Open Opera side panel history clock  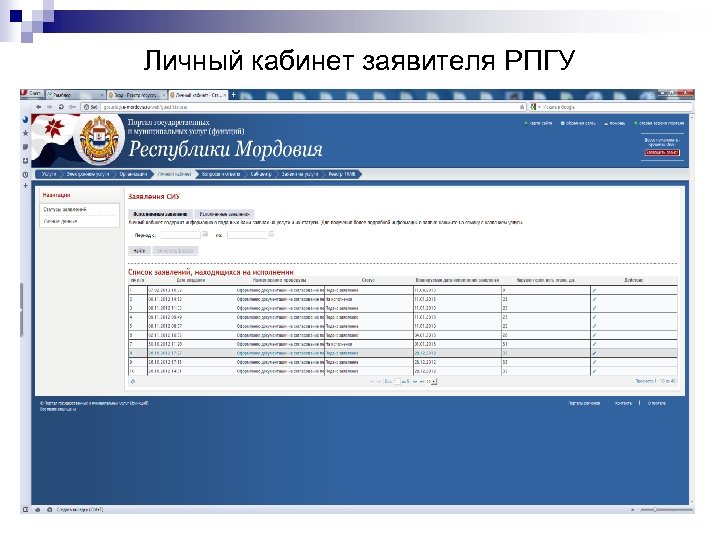25,174
